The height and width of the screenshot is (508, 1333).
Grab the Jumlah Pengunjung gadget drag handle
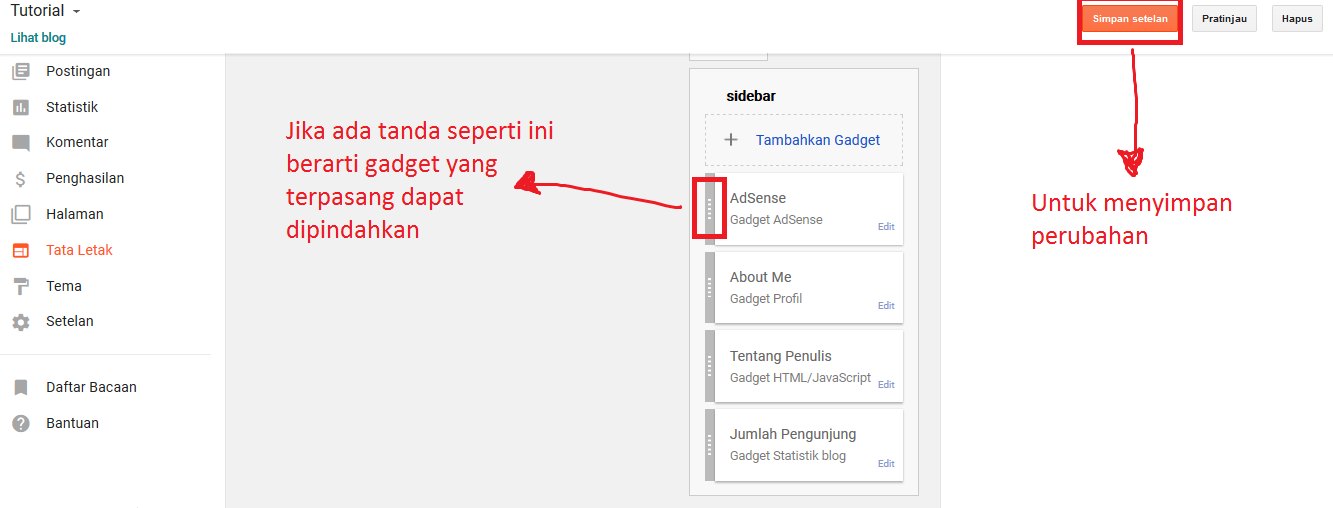click(x=710, y=445)
